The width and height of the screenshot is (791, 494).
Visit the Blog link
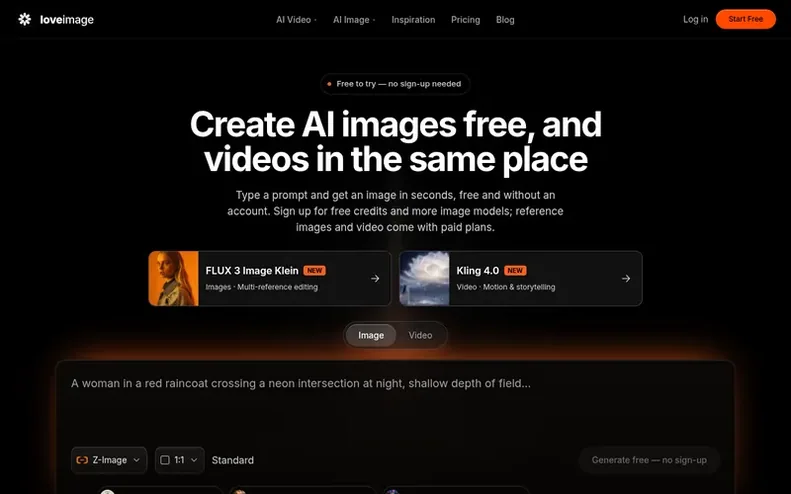click(x=505, y=20)
